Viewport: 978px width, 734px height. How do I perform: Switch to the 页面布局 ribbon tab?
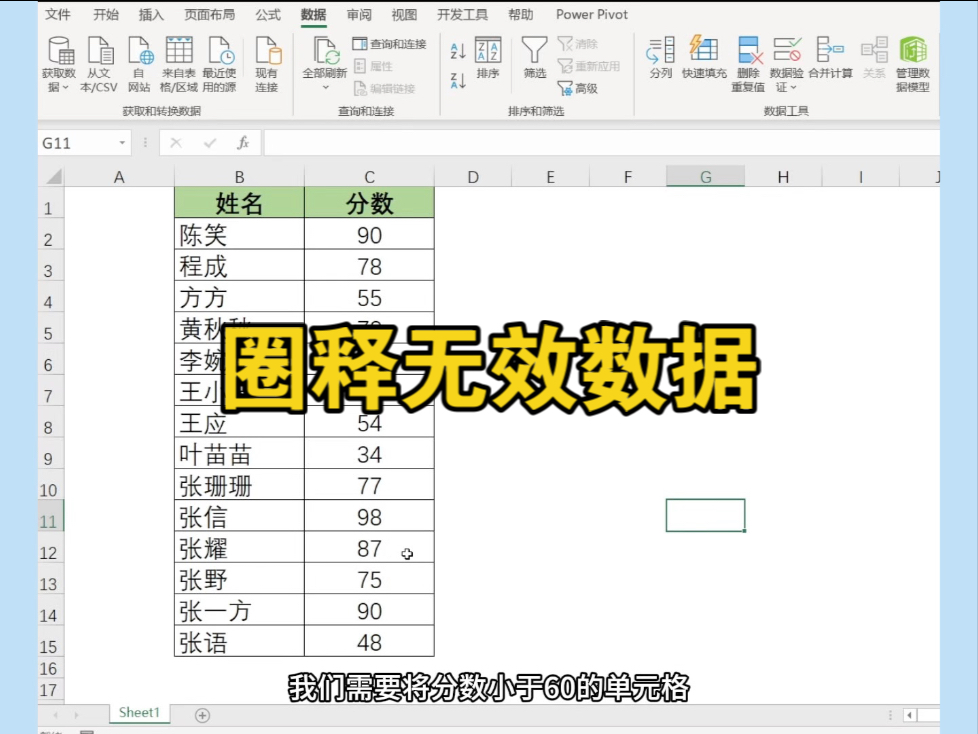click(x=210, y=14)
